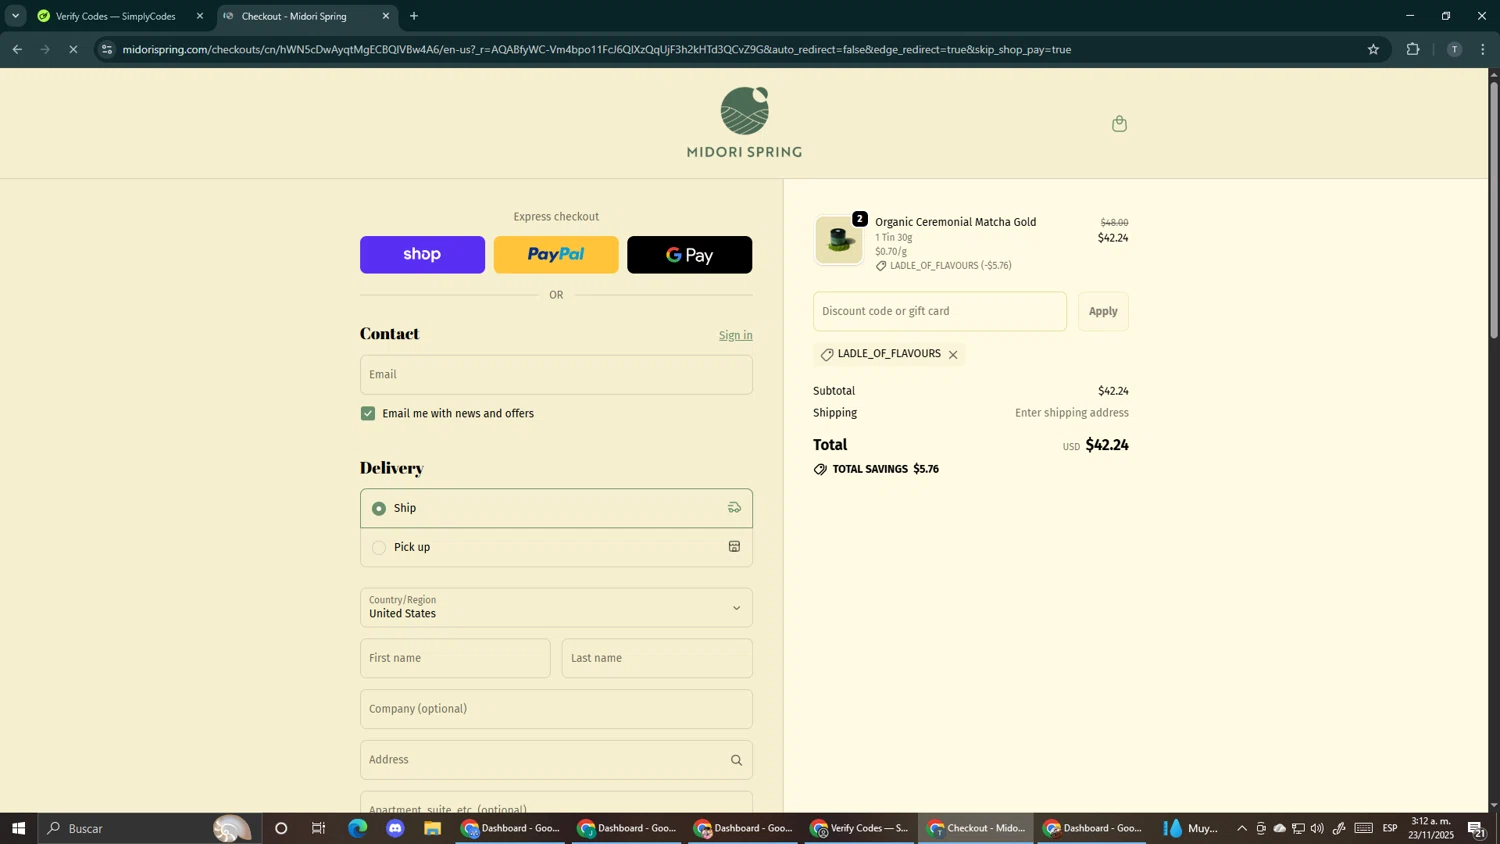Open Discord from the taskbar

[x=395, y=829]
